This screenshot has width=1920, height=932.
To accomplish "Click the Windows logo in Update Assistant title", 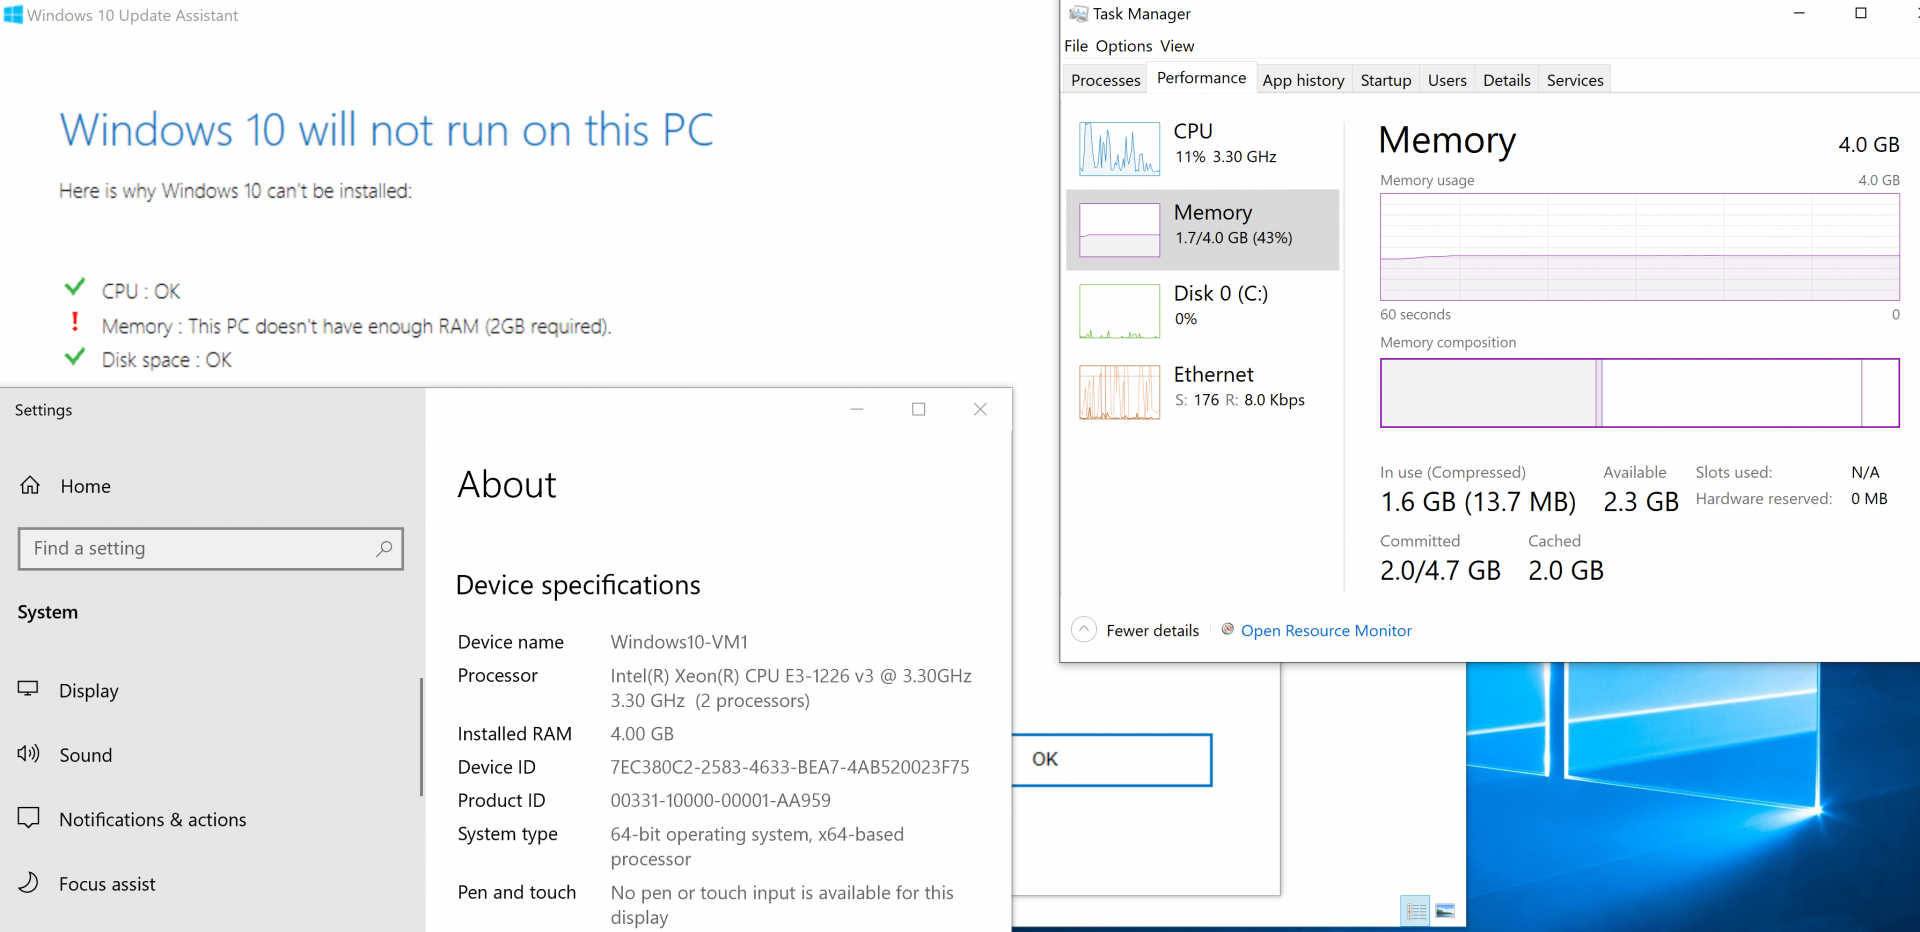I will [x=13, y=15].
